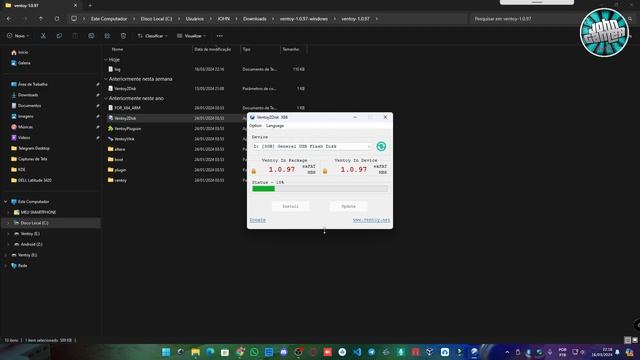
Task: Click the lock icon beside Ventoy In Package
Action: 253,171
